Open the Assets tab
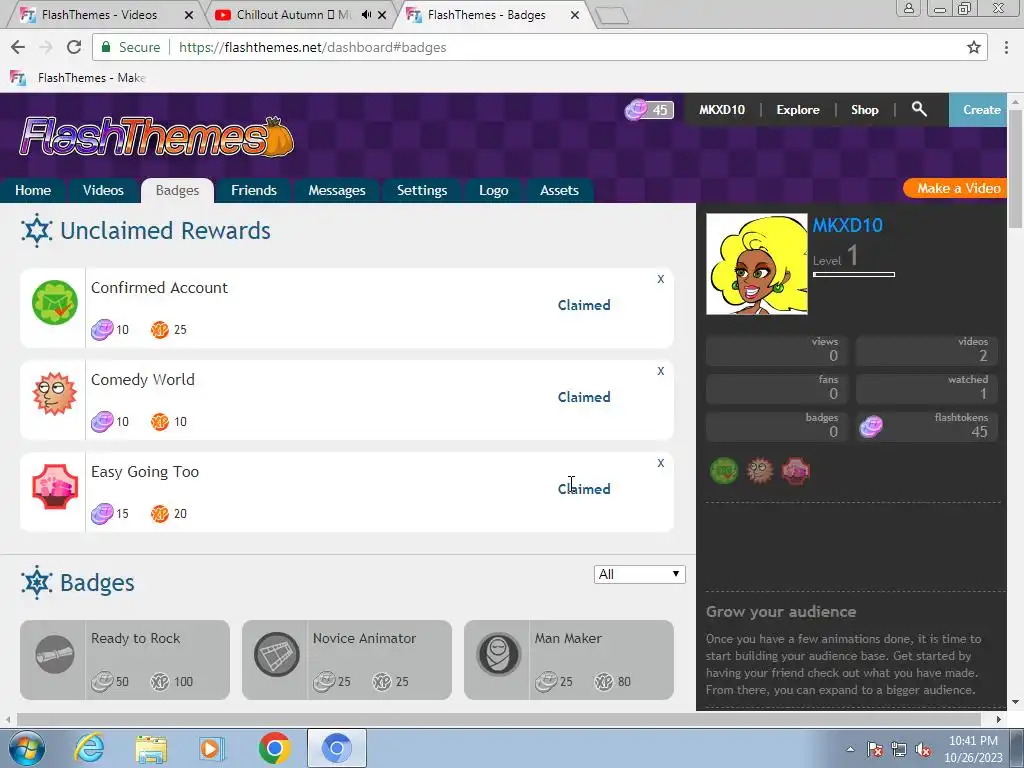Image resolution: width=1024 pixels, height=768 pixels. (x=560, y=190)
